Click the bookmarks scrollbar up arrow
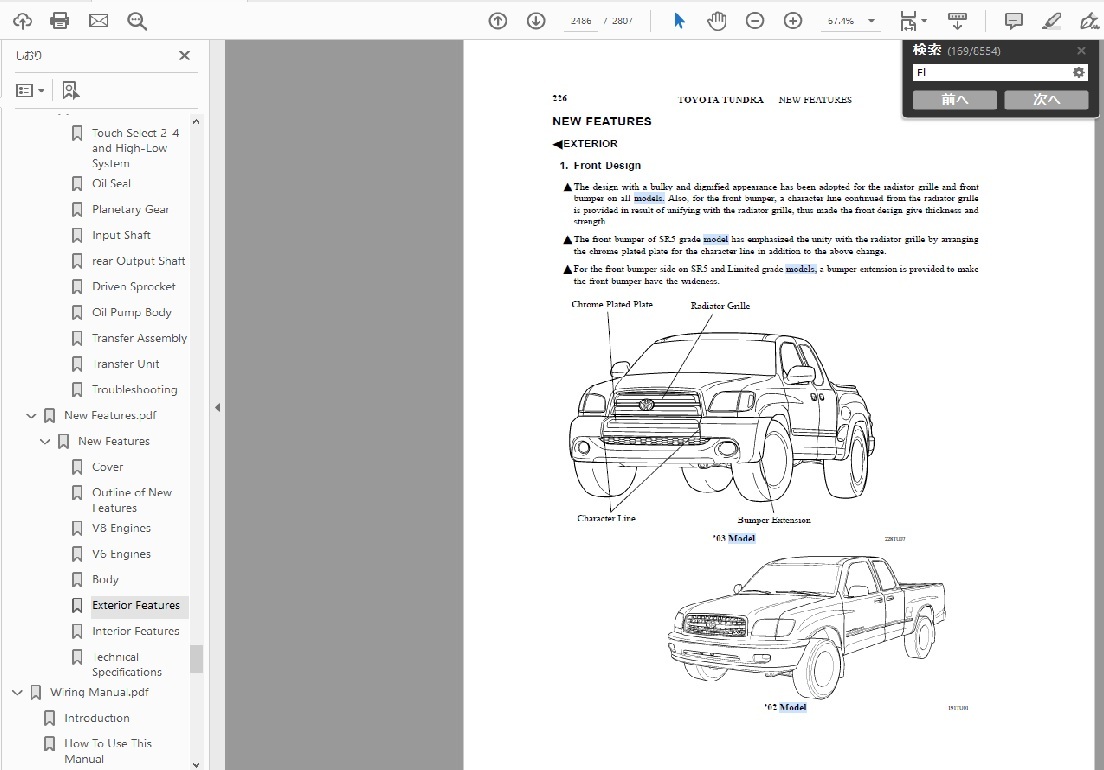Image resolution: width=1104 pixels, height=770 pixels. (196, 122)
